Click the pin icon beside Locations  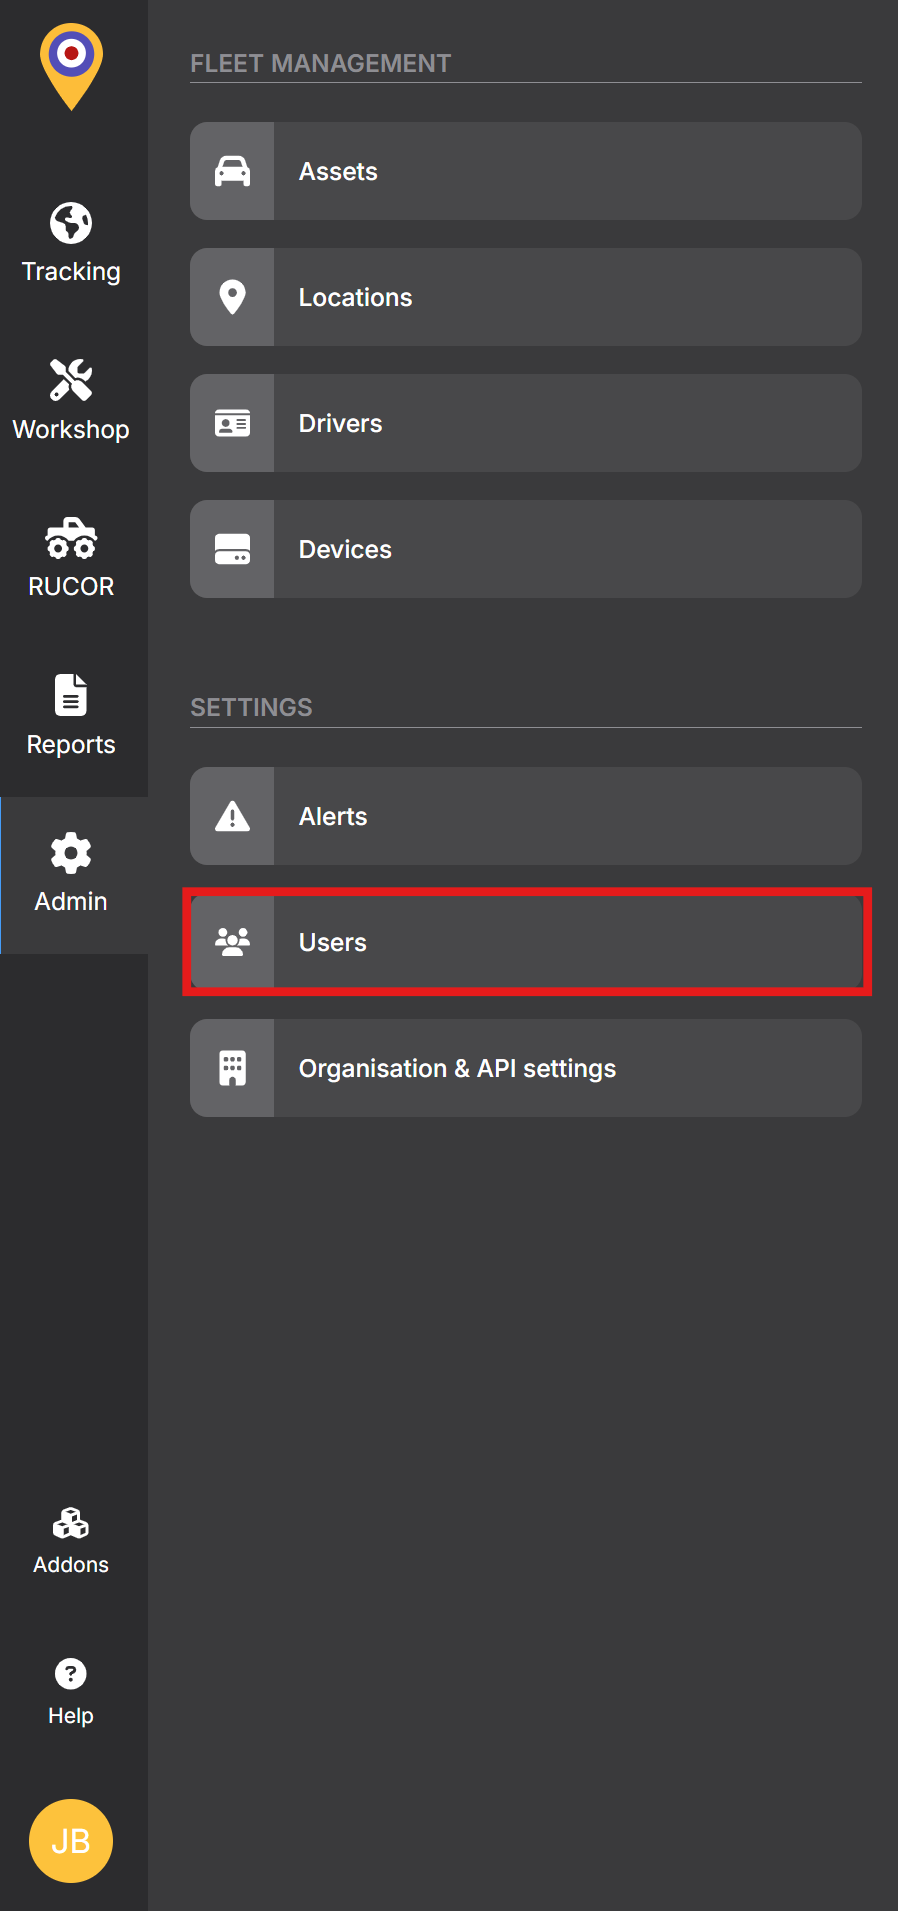tap(232, 297)
